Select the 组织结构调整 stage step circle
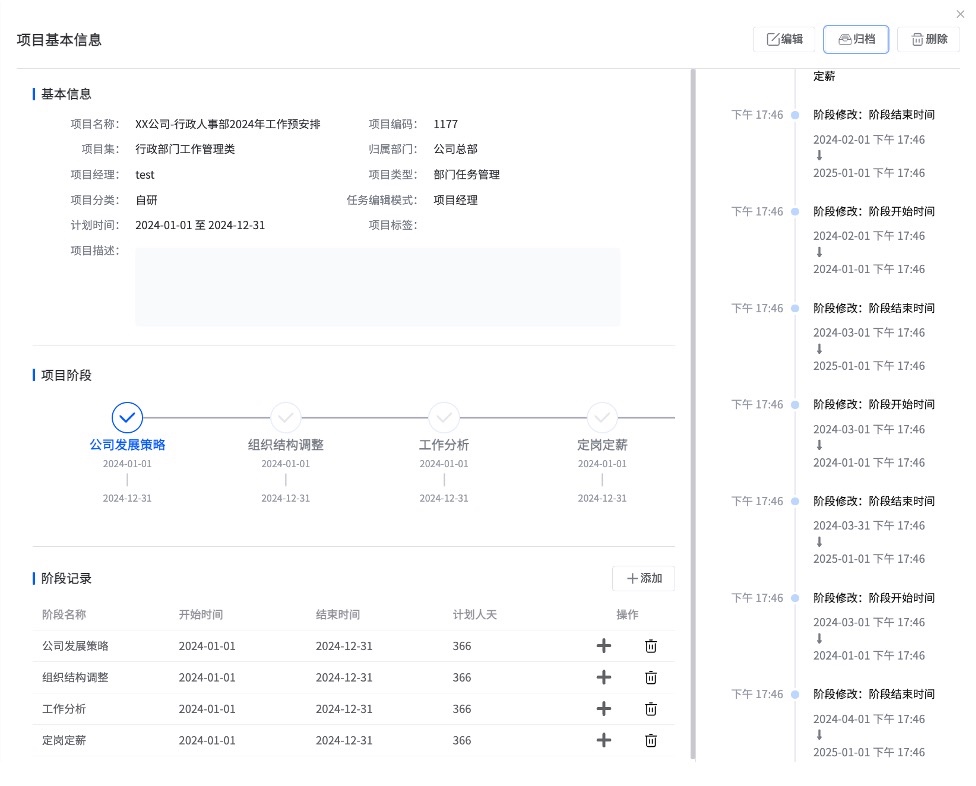Image resolution: width=976 pixels, height=786 pixels. (286, 418)
